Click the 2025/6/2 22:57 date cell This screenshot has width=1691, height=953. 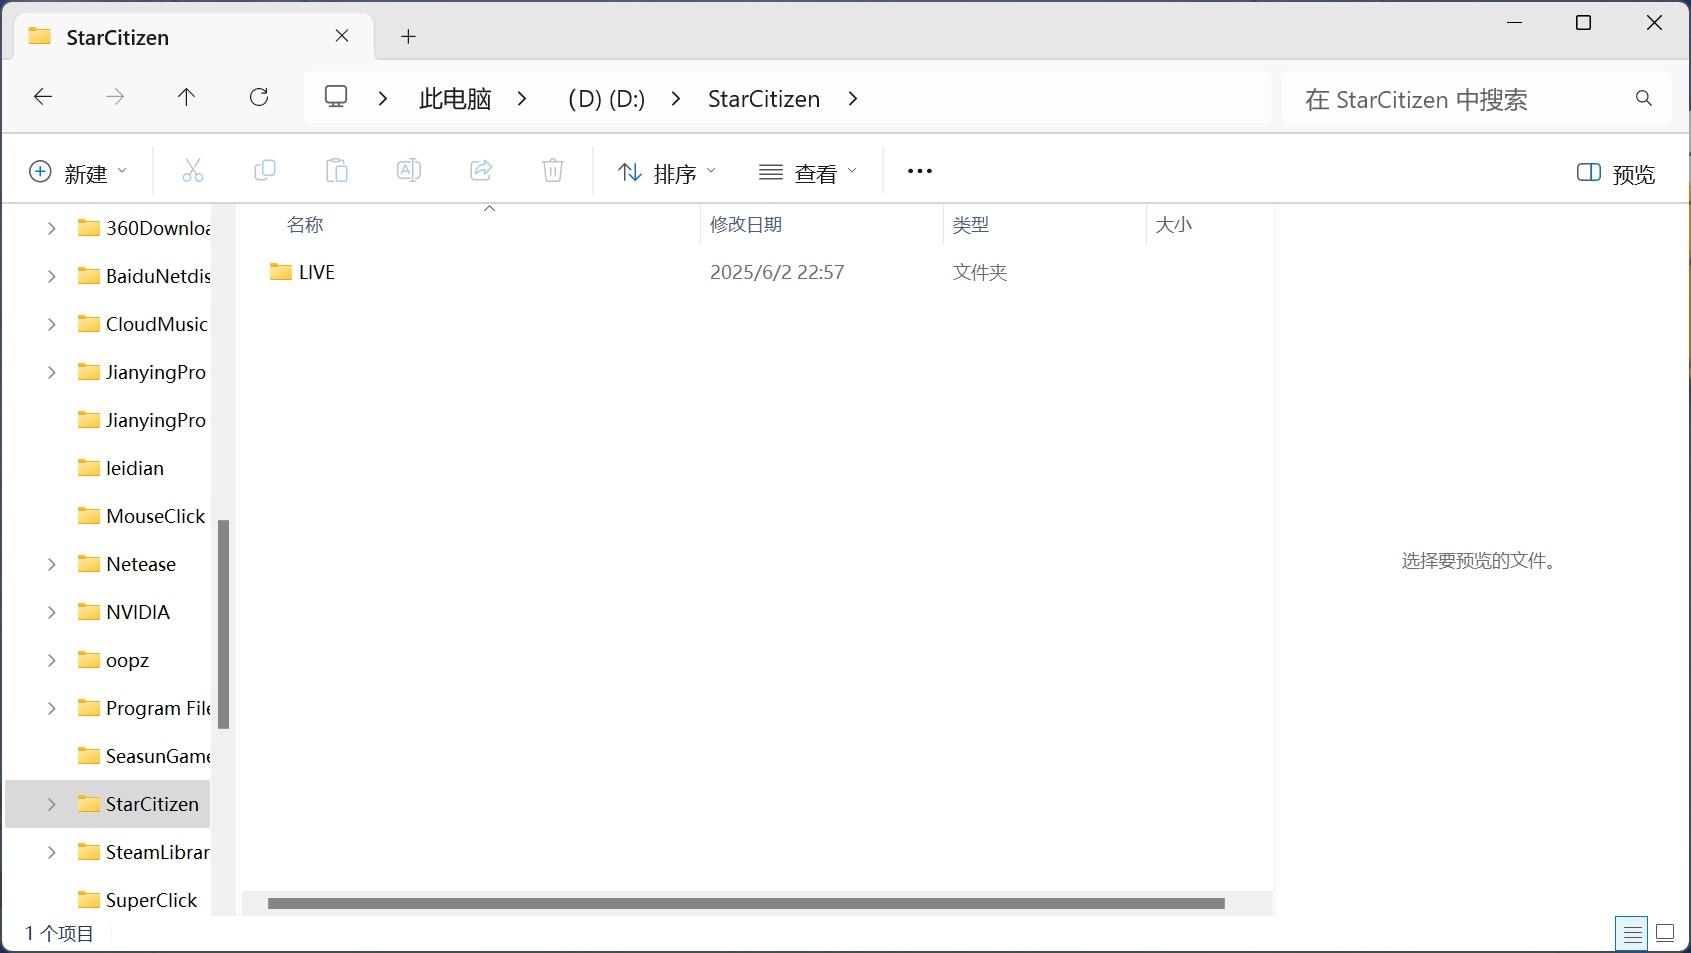click(x=777, y=272)
